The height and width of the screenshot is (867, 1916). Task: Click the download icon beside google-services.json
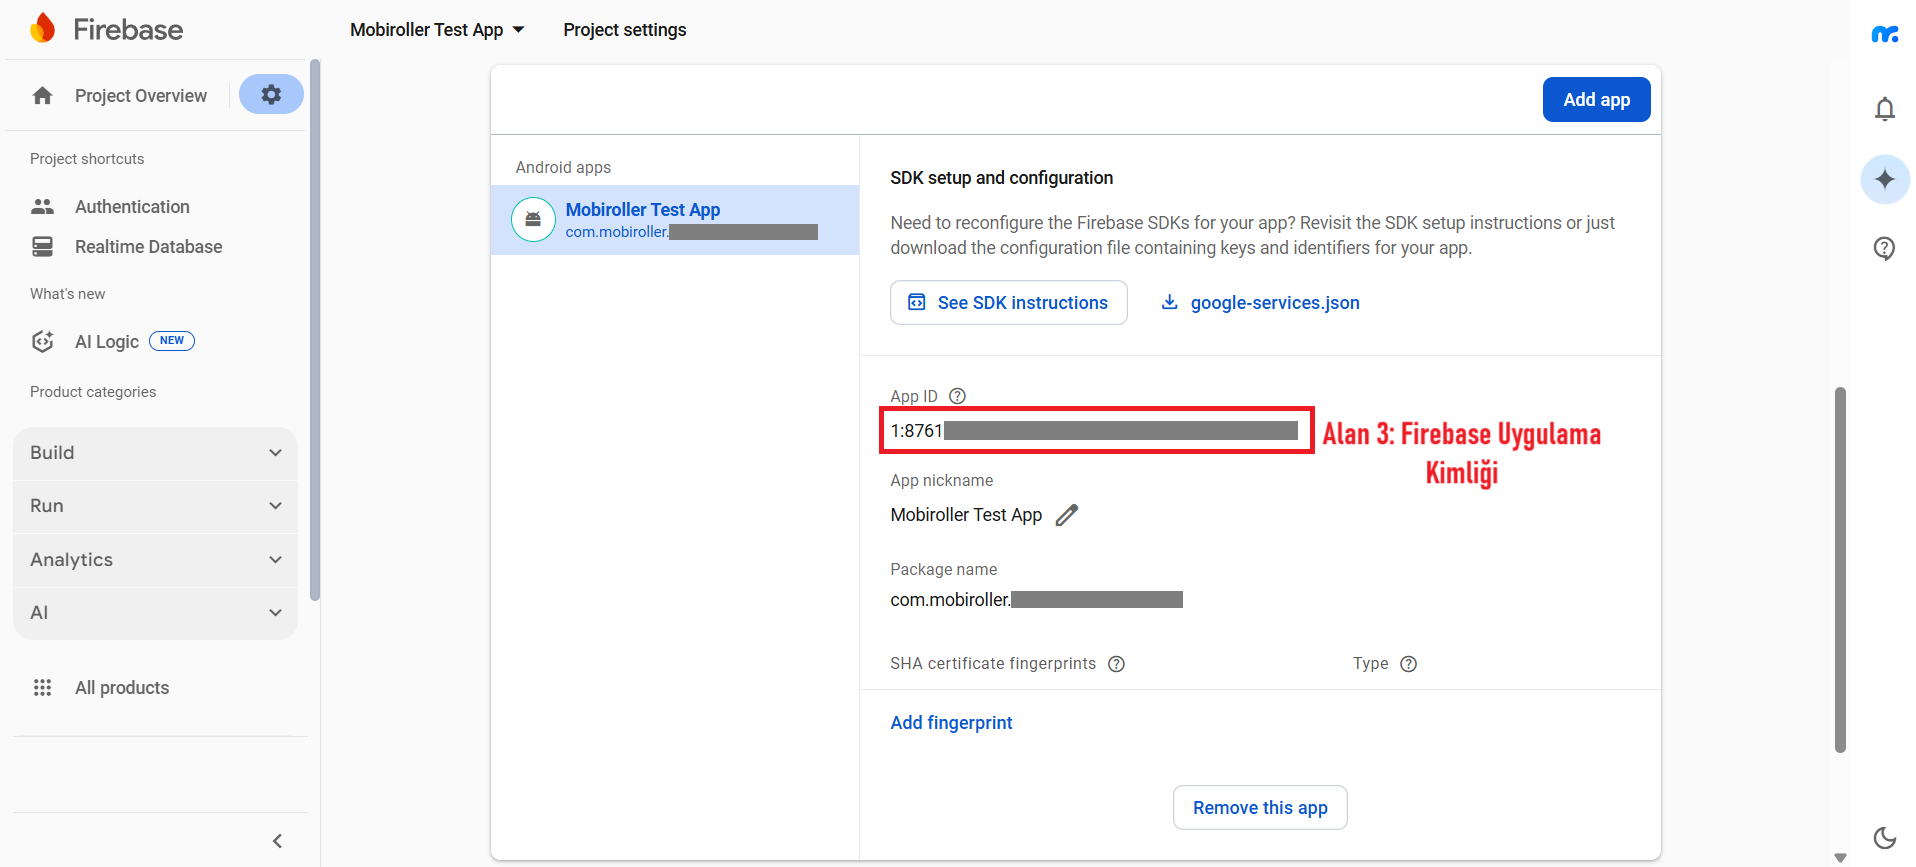tap(1169, 302)
